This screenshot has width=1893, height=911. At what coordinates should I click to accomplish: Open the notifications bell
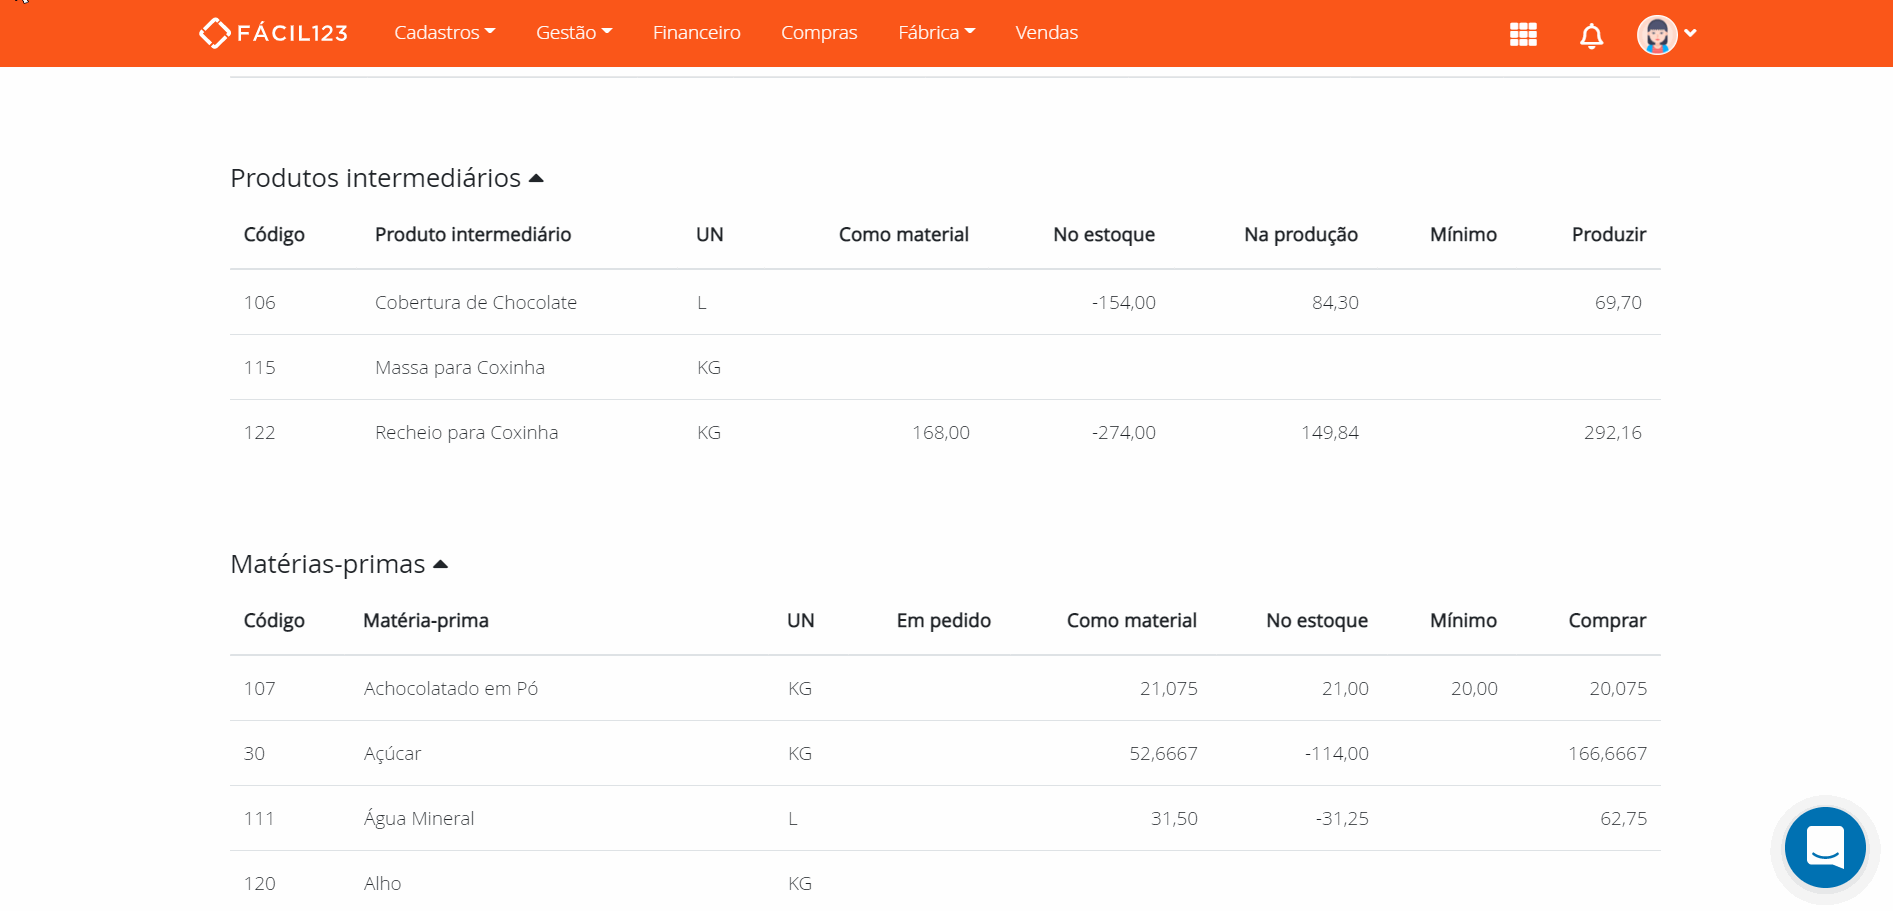(1590, 33)
